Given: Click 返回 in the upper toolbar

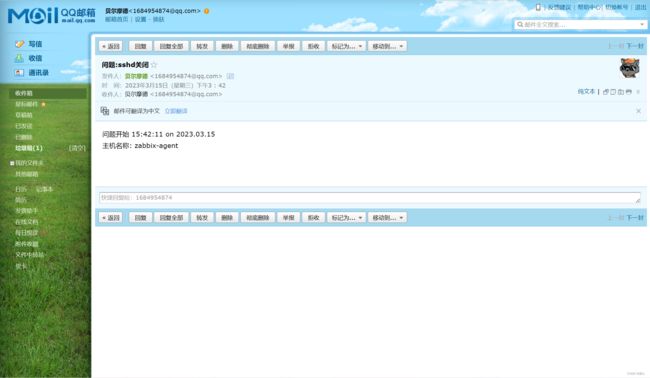Looking at the screenshot, I should (111, 46).
